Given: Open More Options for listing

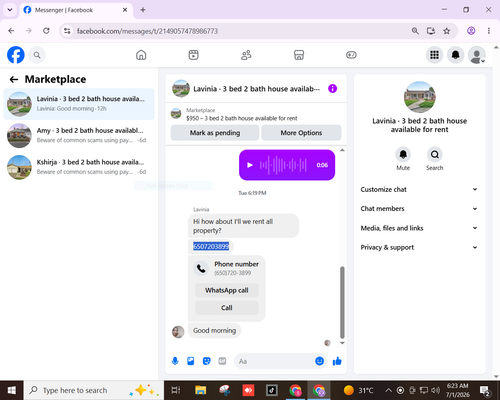Looking at the screenshot, I should 301,133.
